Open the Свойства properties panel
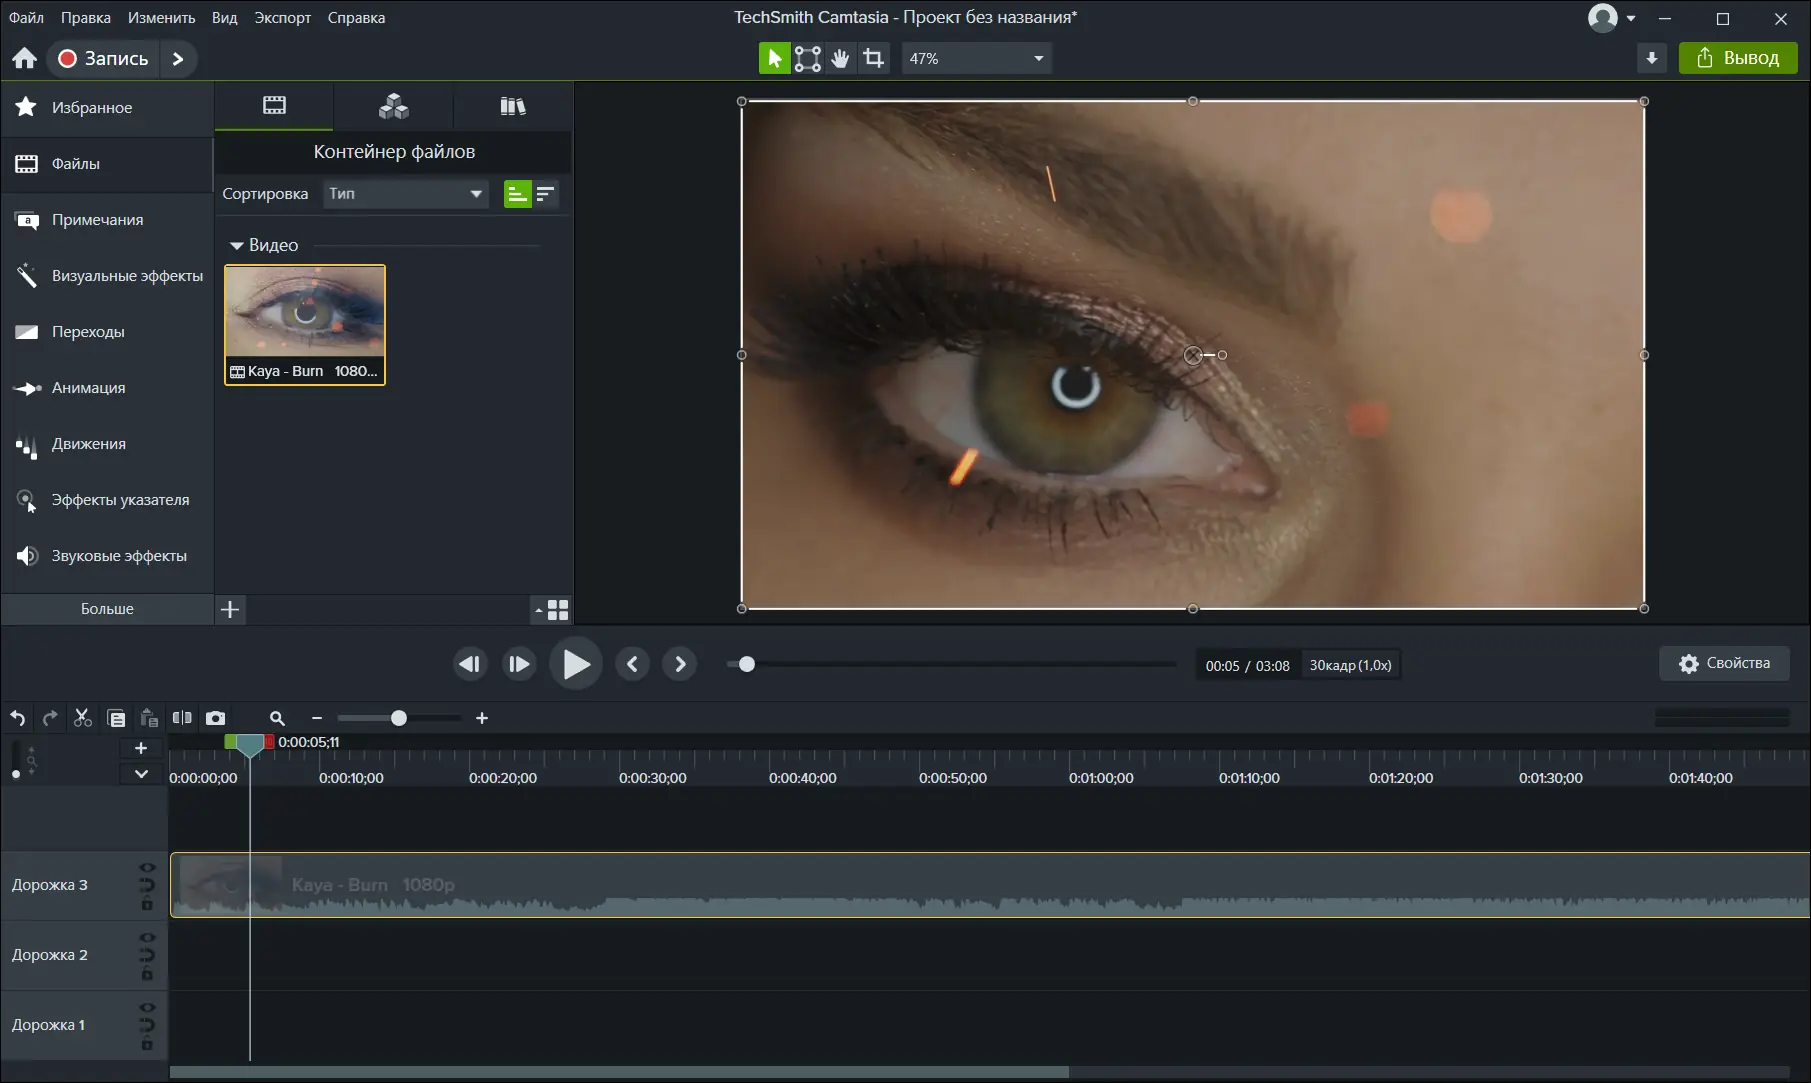This screenshot has width=1811, height=1083. [1724, 664]
